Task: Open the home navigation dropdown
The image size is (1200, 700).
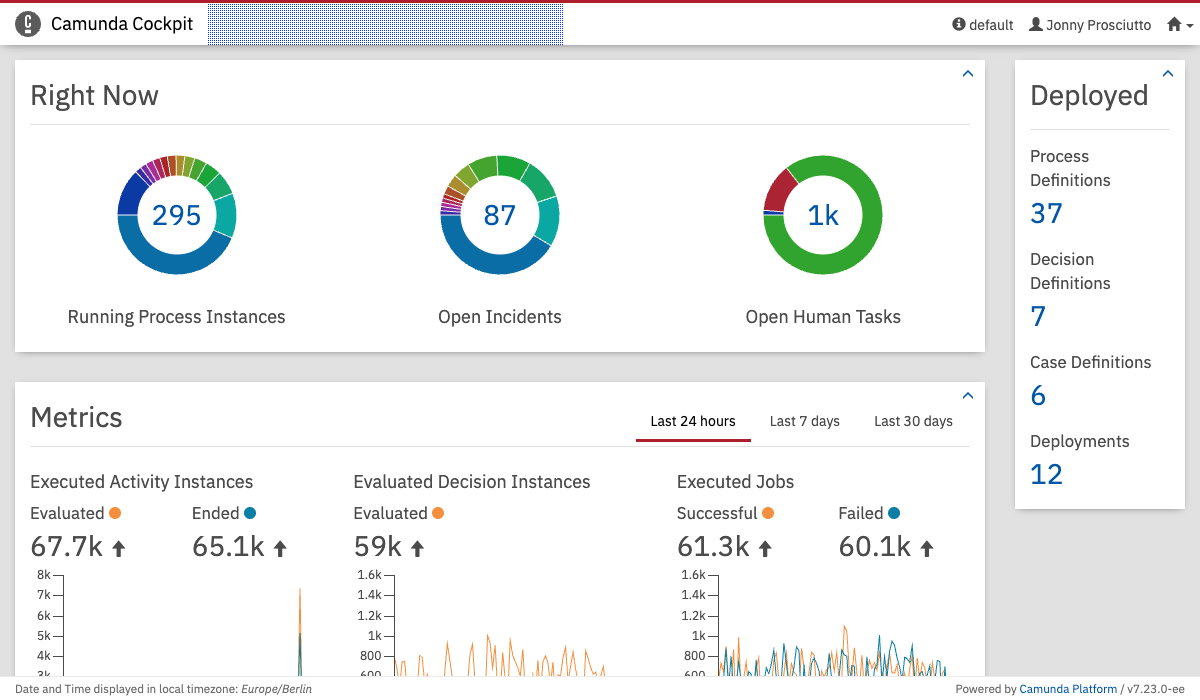Action: tap(1180, 25)
